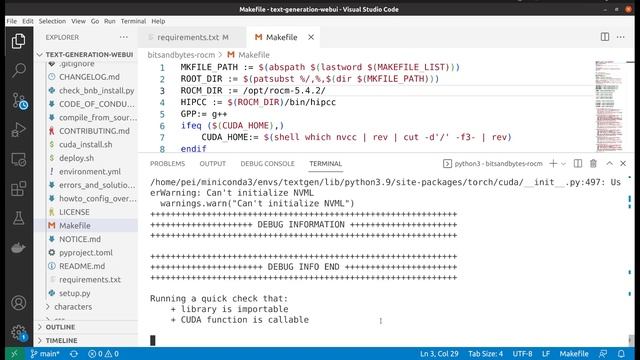Open environment.yml file
Viewport: 640px width, 360px height.
(x=90, y=171)
